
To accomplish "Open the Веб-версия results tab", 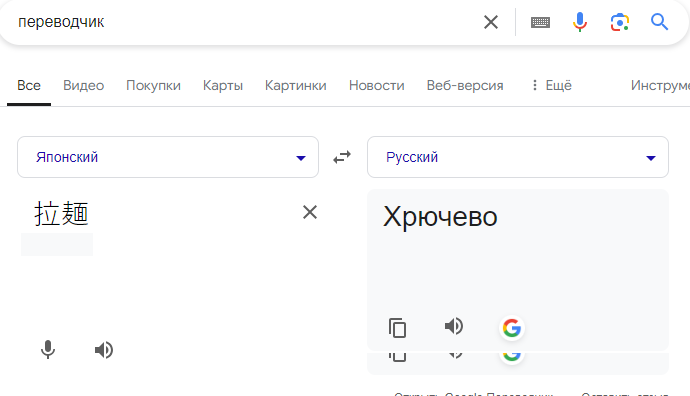I will (x=465, y=85).
